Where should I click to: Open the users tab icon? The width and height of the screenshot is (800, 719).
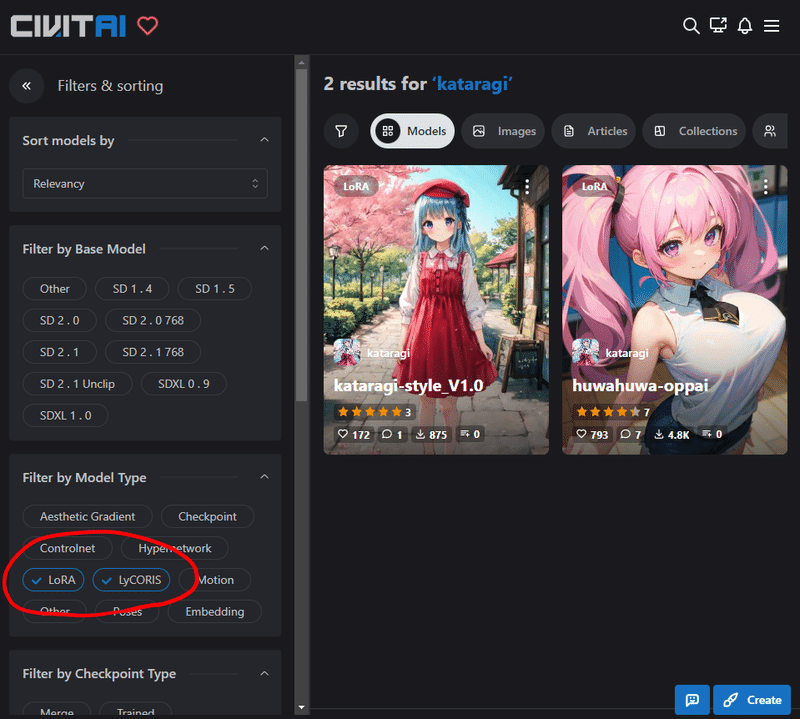(770, 131)
